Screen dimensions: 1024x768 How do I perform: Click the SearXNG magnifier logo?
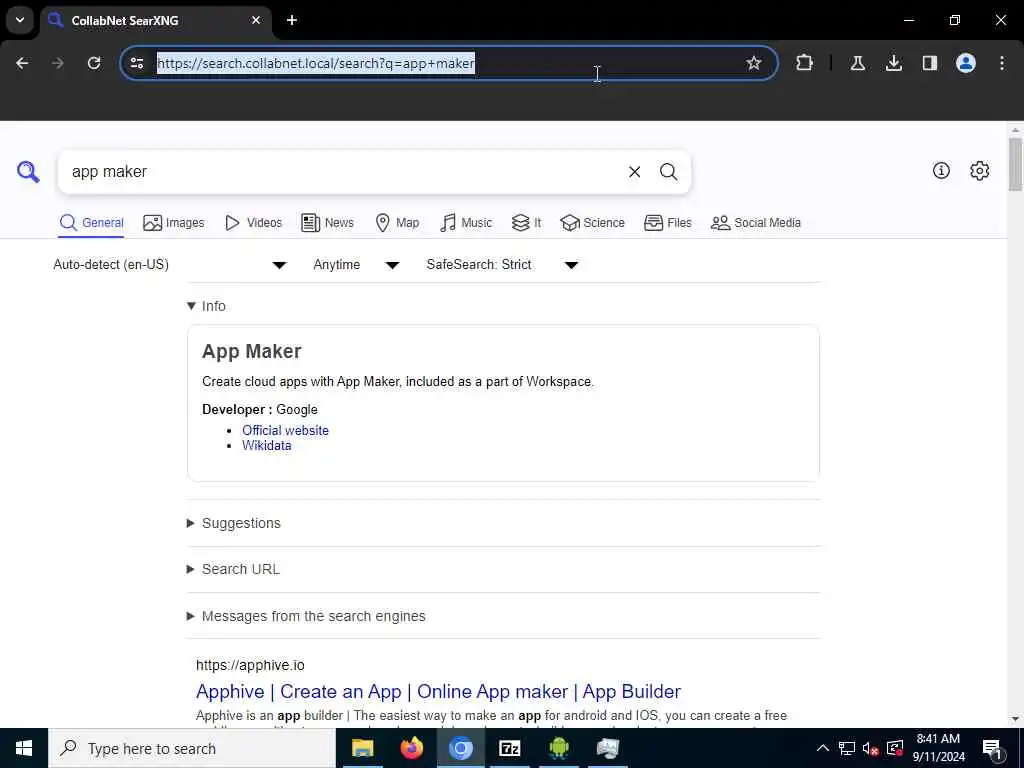[28, 172]
